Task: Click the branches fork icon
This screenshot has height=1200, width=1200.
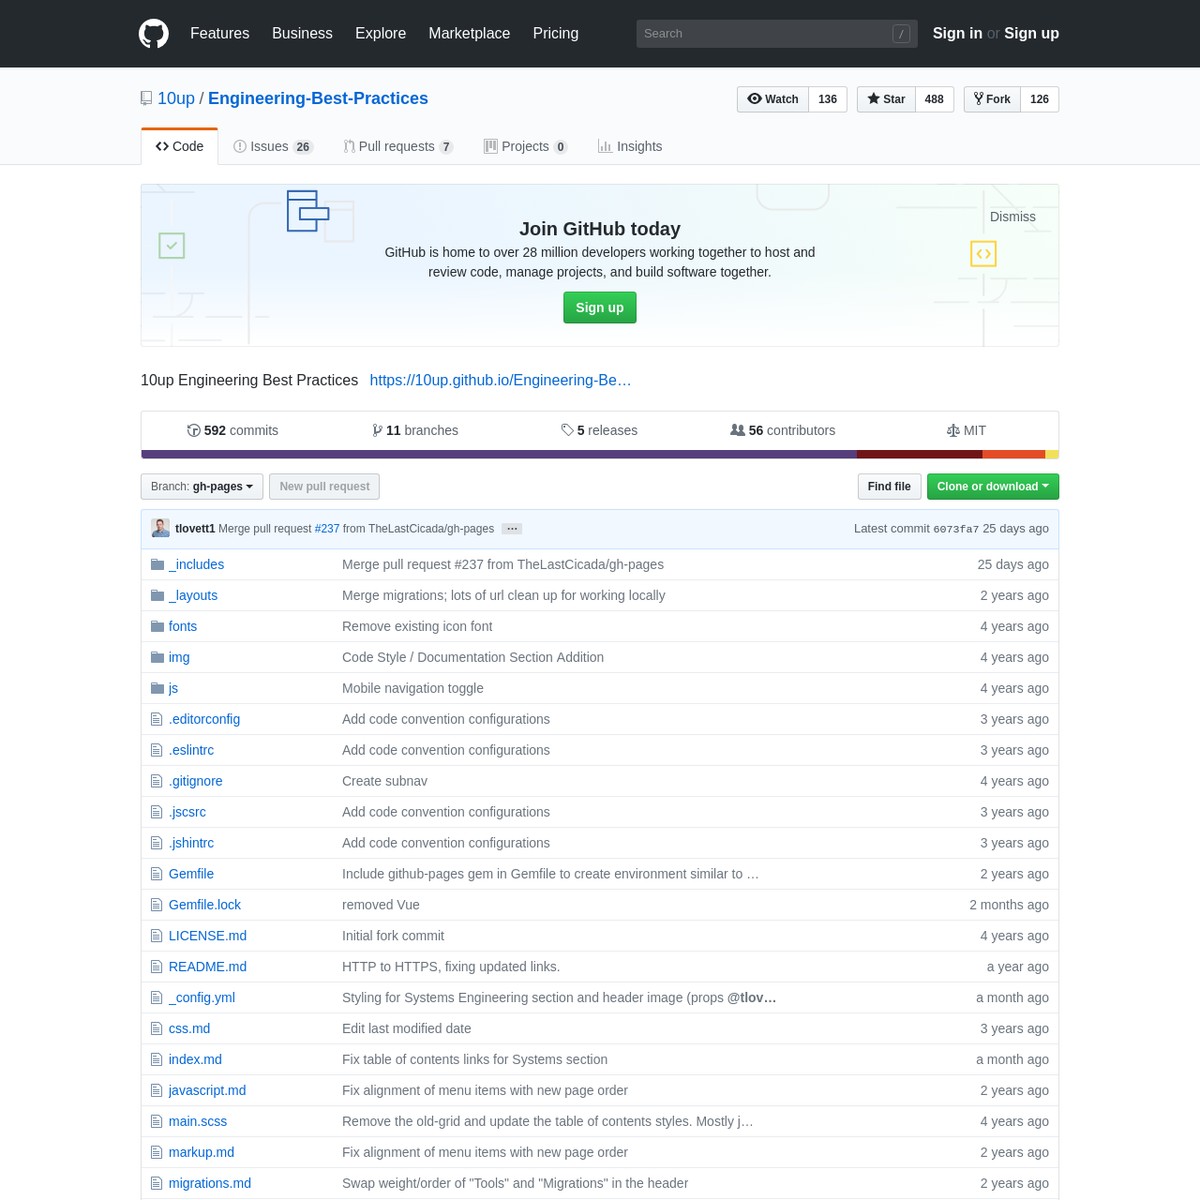Action: [377, 430]
